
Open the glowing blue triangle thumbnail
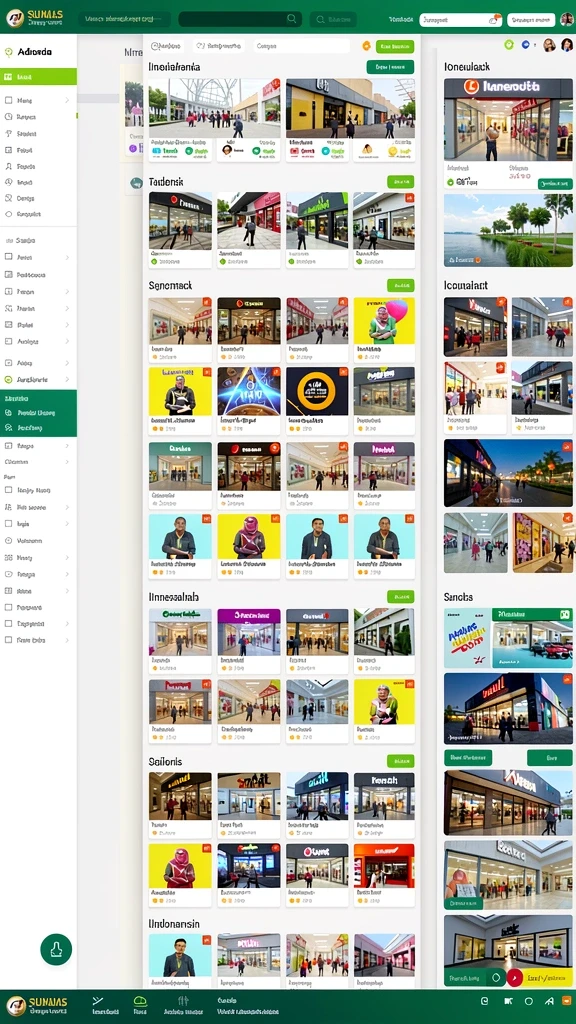(249, 391)
